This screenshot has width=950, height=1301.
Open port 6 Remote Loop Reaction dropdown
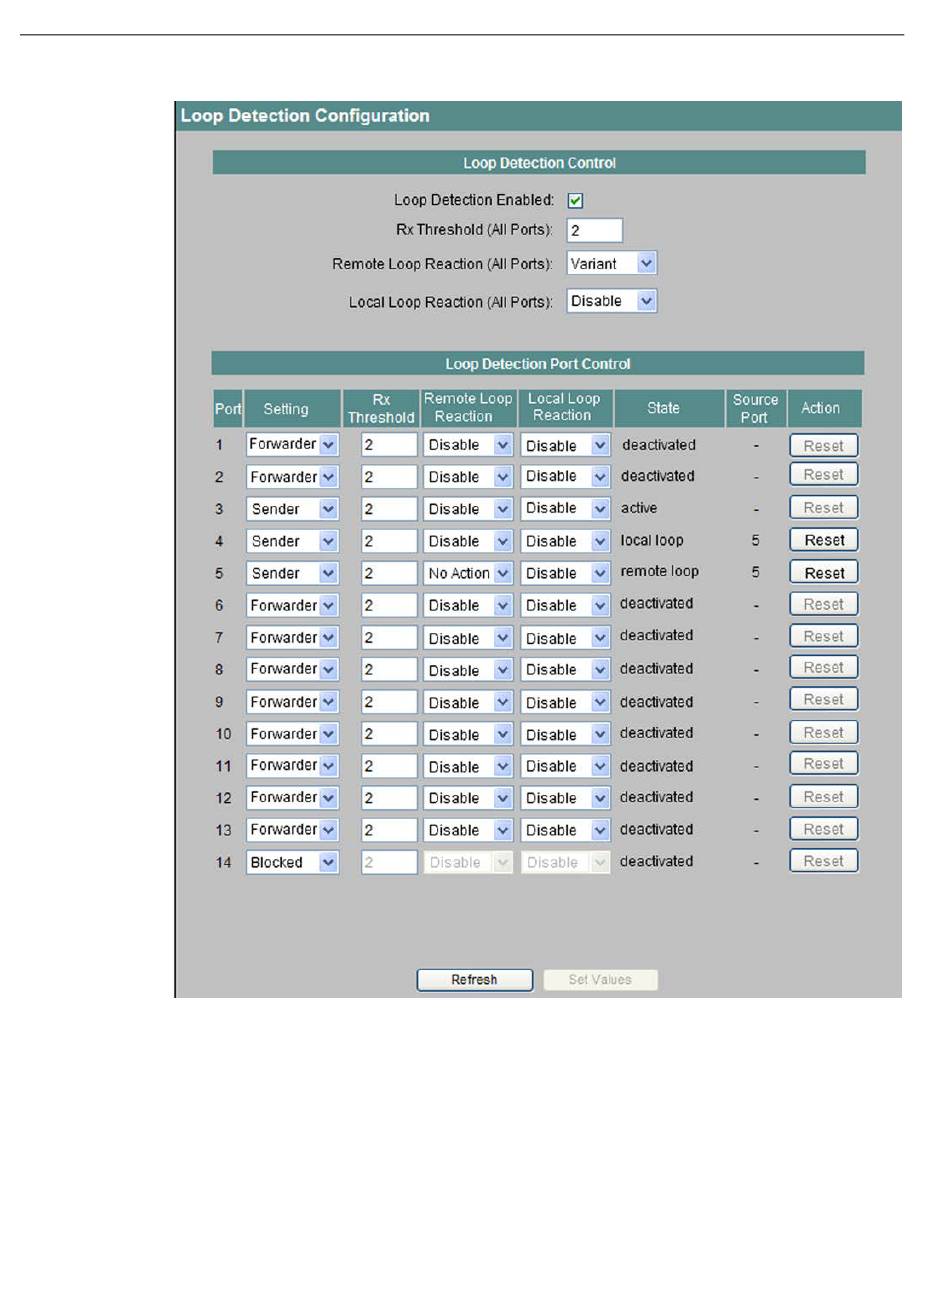(467, 605)
